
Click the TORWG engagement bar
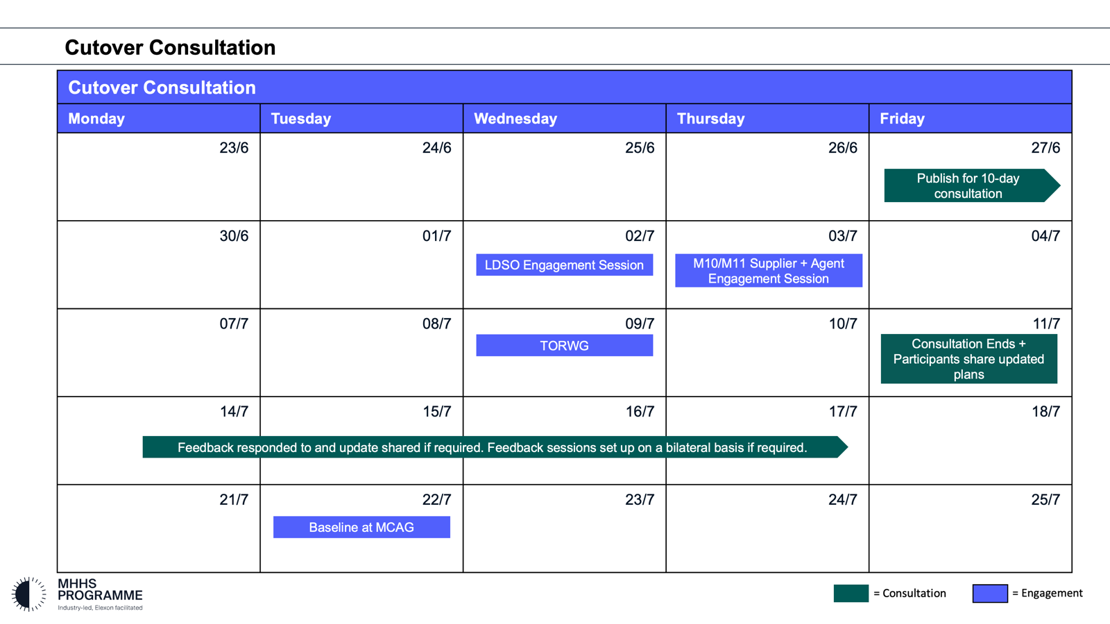[x=564, y=344]
